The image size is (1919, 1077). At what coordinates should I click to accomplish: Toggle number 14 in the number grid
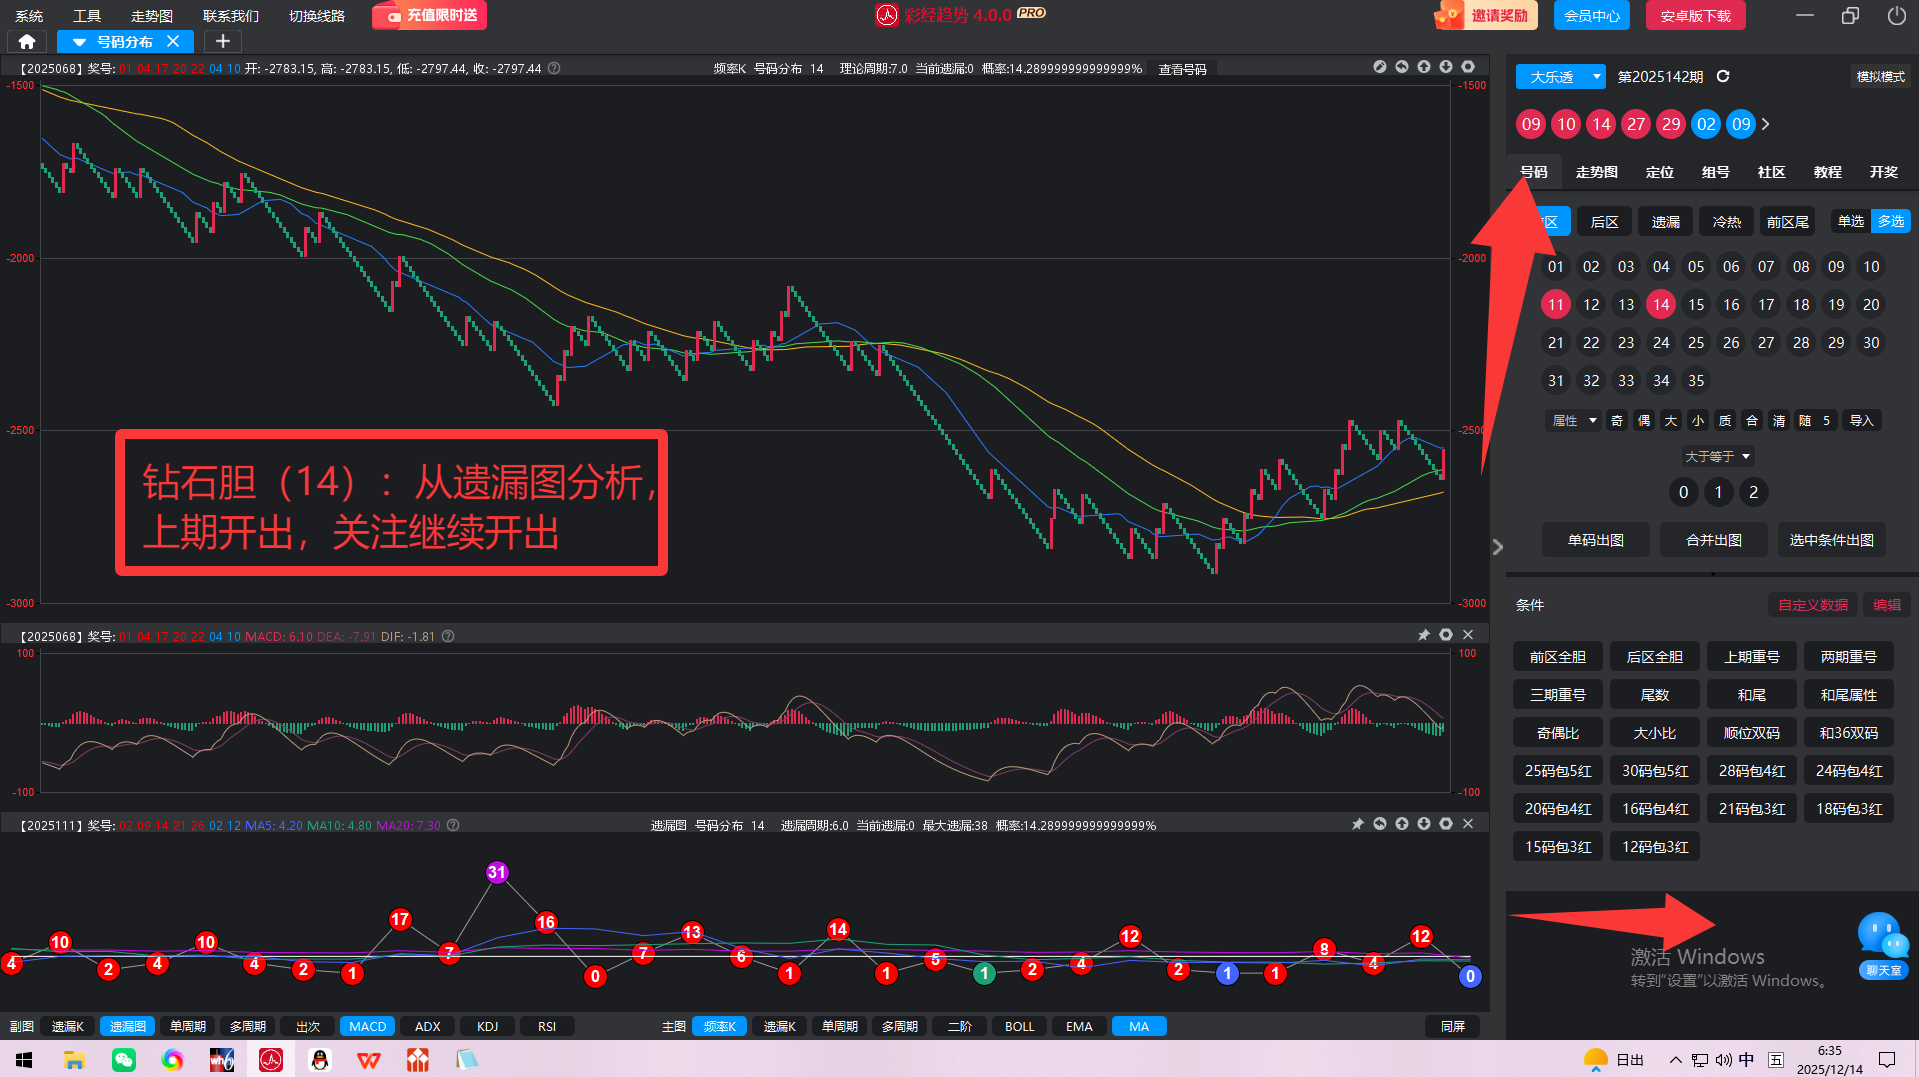tap(1661, 305)
